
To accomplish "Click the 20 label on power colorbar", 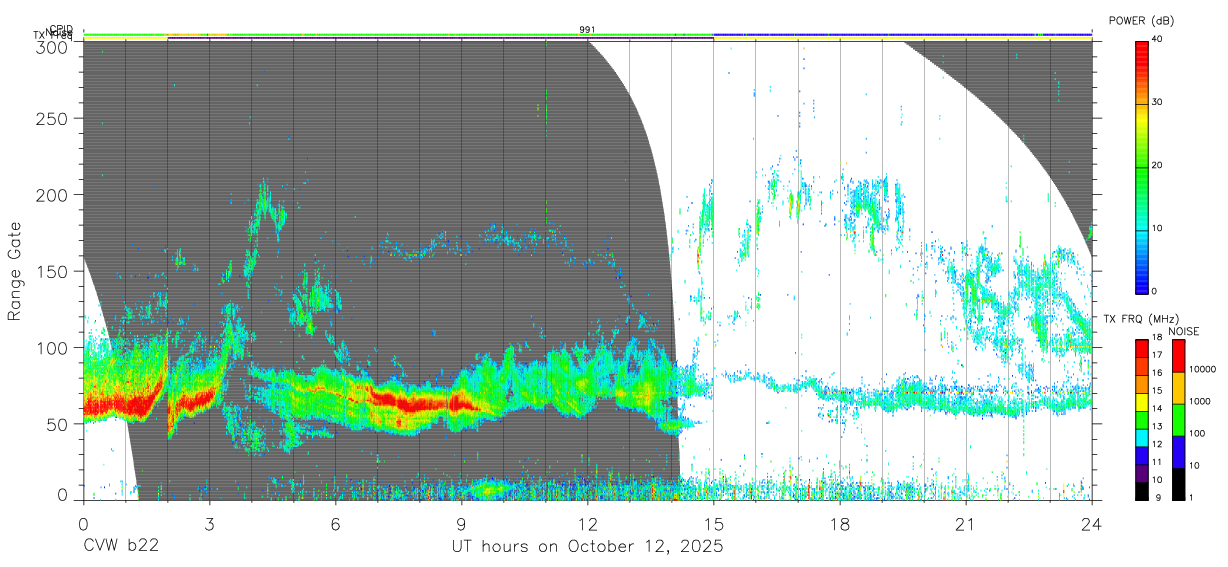I will pyautogui.click(x=1158, y=165).
